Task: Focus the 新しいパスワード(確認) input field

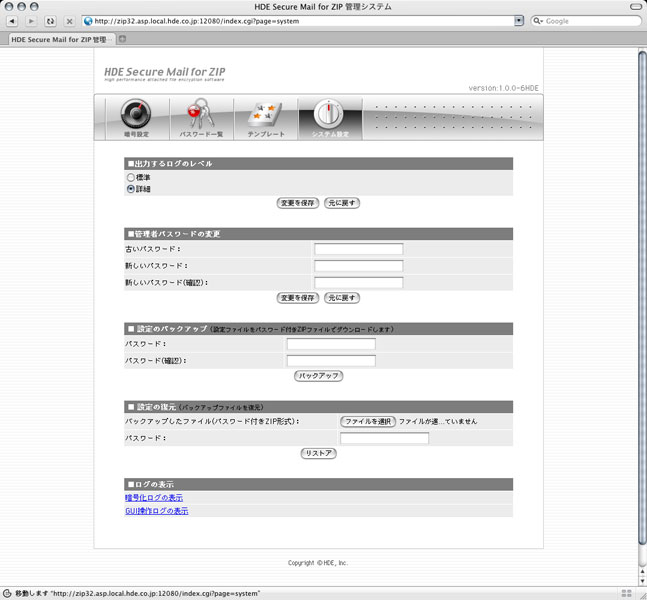Action: pyautogui.click(x=359, y=283)
